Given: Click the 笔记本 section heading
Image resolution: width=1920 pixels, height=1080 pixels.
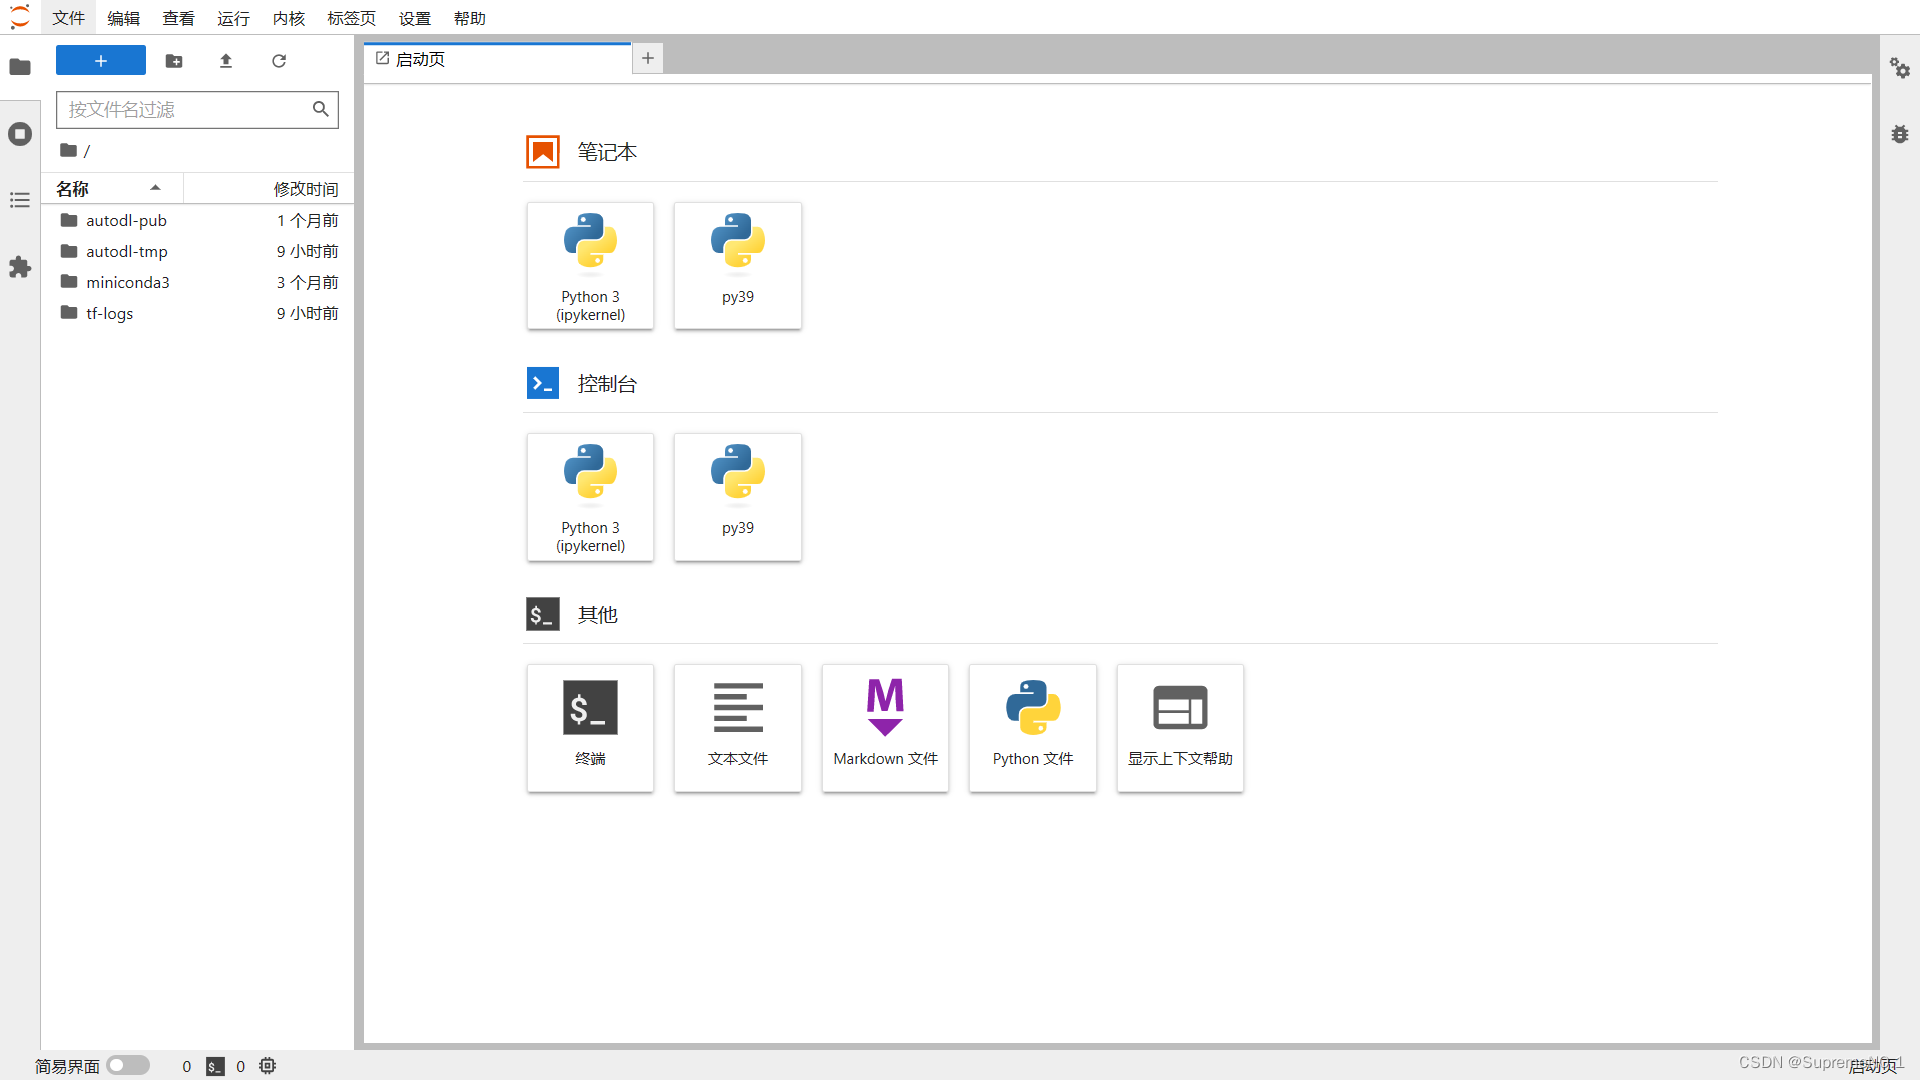Looking at the screenshot, I should tap(607, 152).
